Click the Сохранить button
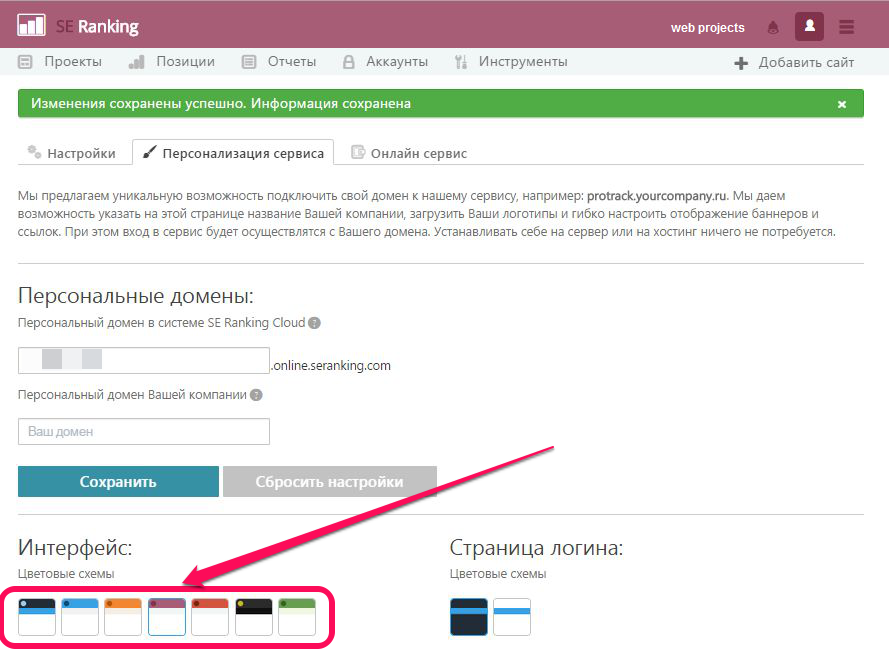The height and width of the screenshot is (652, 889). tap(118, 481)
